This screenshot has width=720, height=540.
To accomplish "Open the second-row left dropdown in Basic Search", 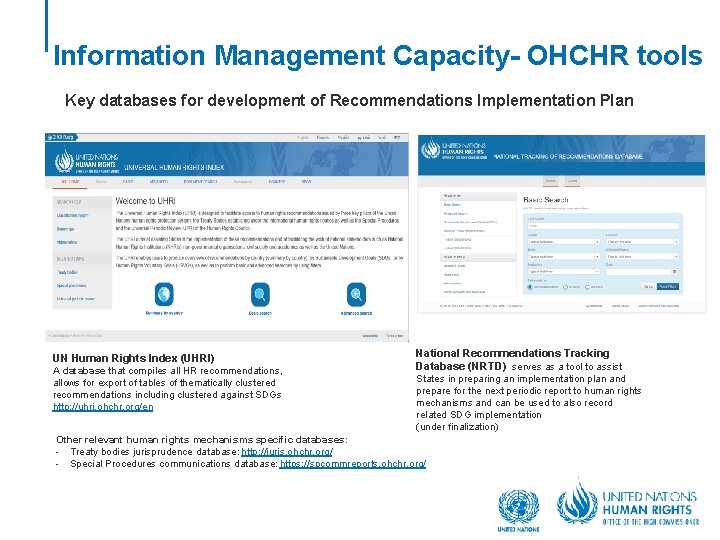I will pos(564,257).
